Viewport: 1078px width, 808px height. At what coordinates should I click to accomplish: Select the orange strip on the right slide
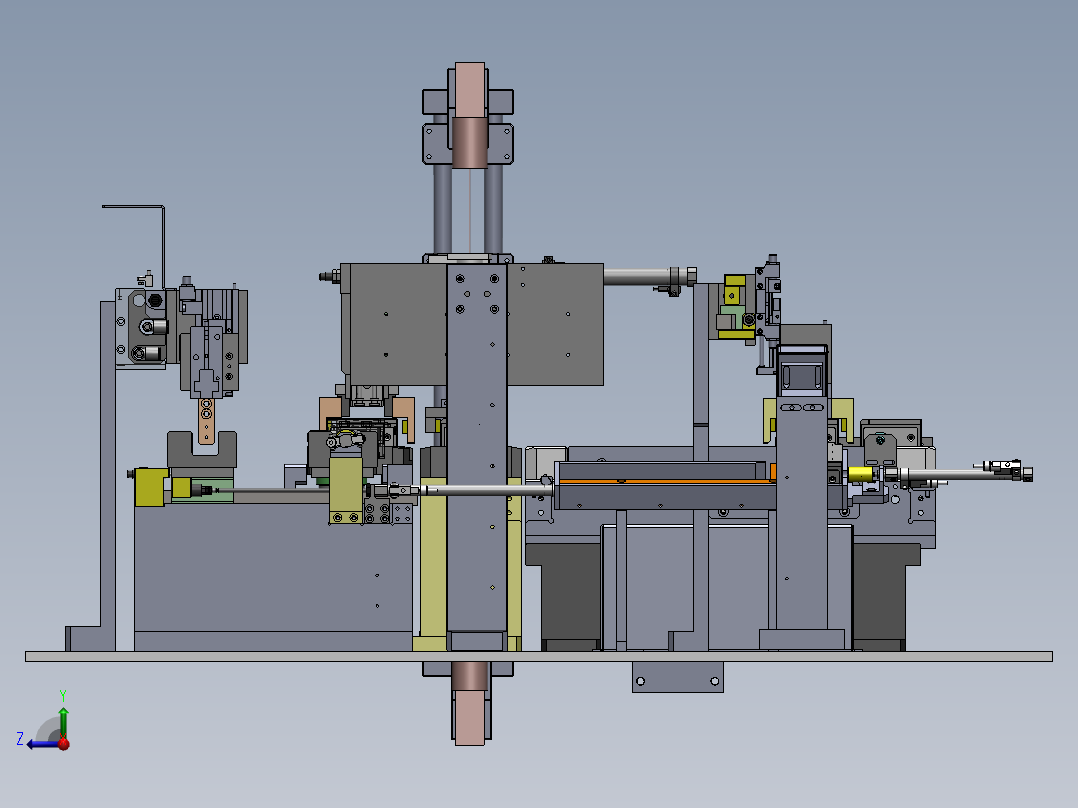(667, 481)
